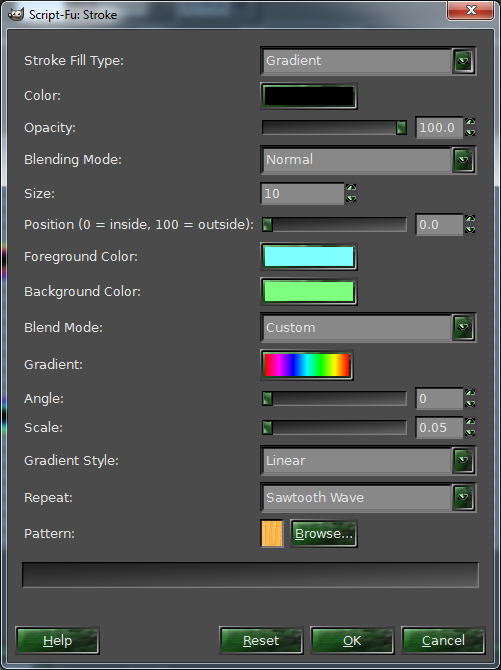Viewport: 501px width, 670px height.
Task: Decrease Angle value with down arrow
Action: [470, 404]
